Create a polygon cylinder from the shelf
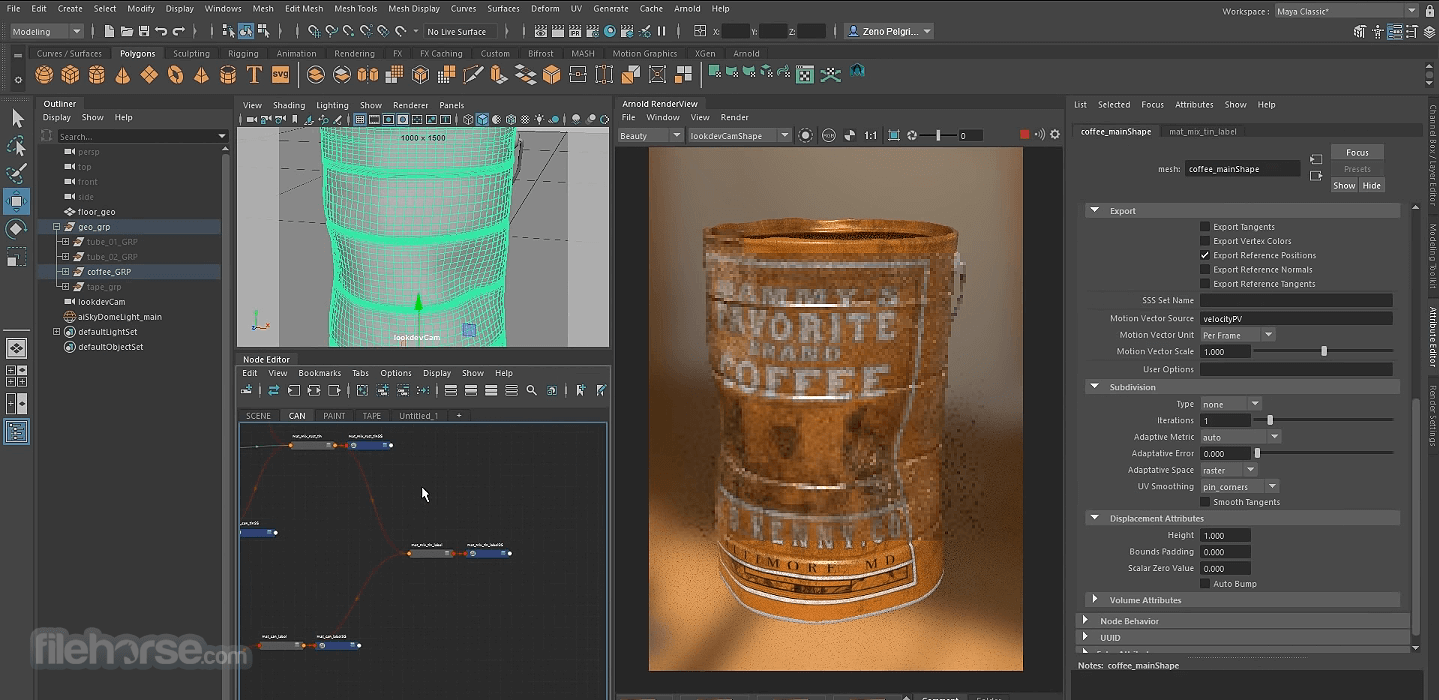 tap(96, 75)
